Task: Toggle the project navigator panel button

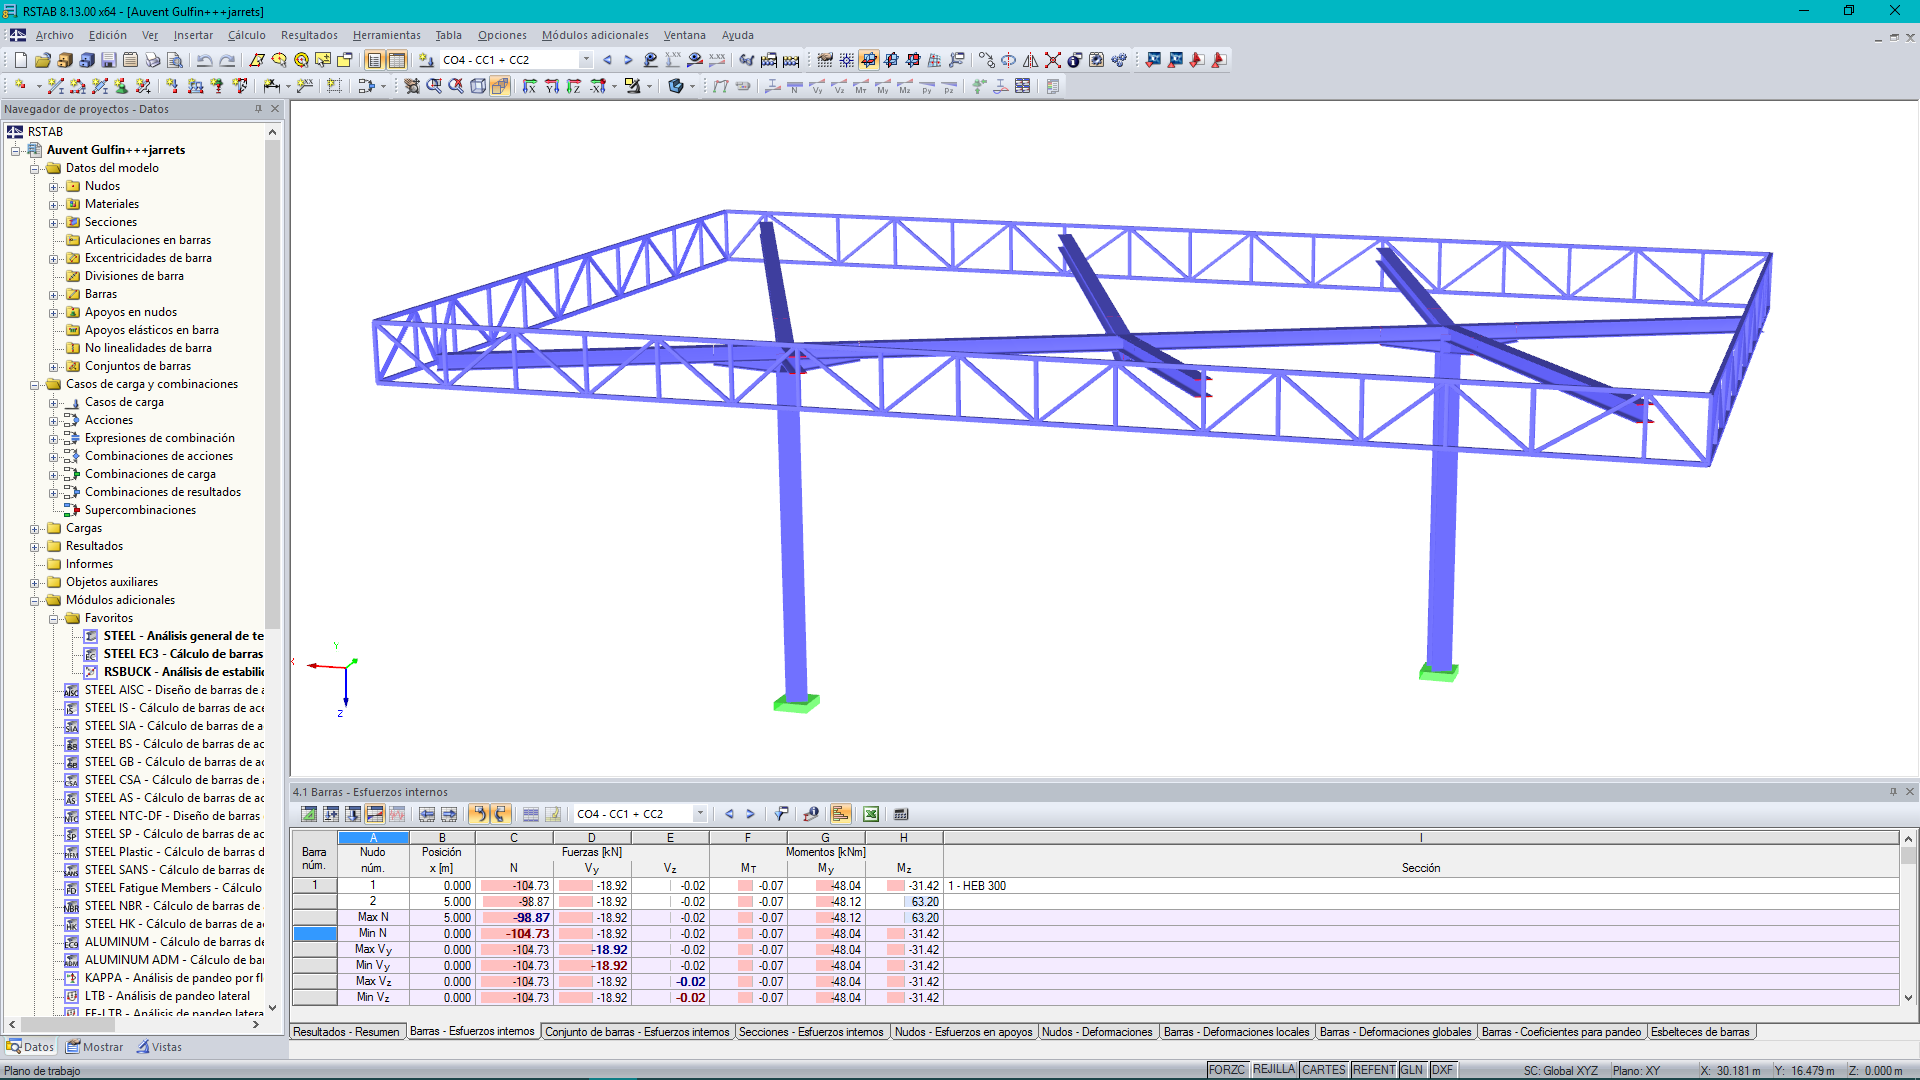Action: tap(374, 60)
